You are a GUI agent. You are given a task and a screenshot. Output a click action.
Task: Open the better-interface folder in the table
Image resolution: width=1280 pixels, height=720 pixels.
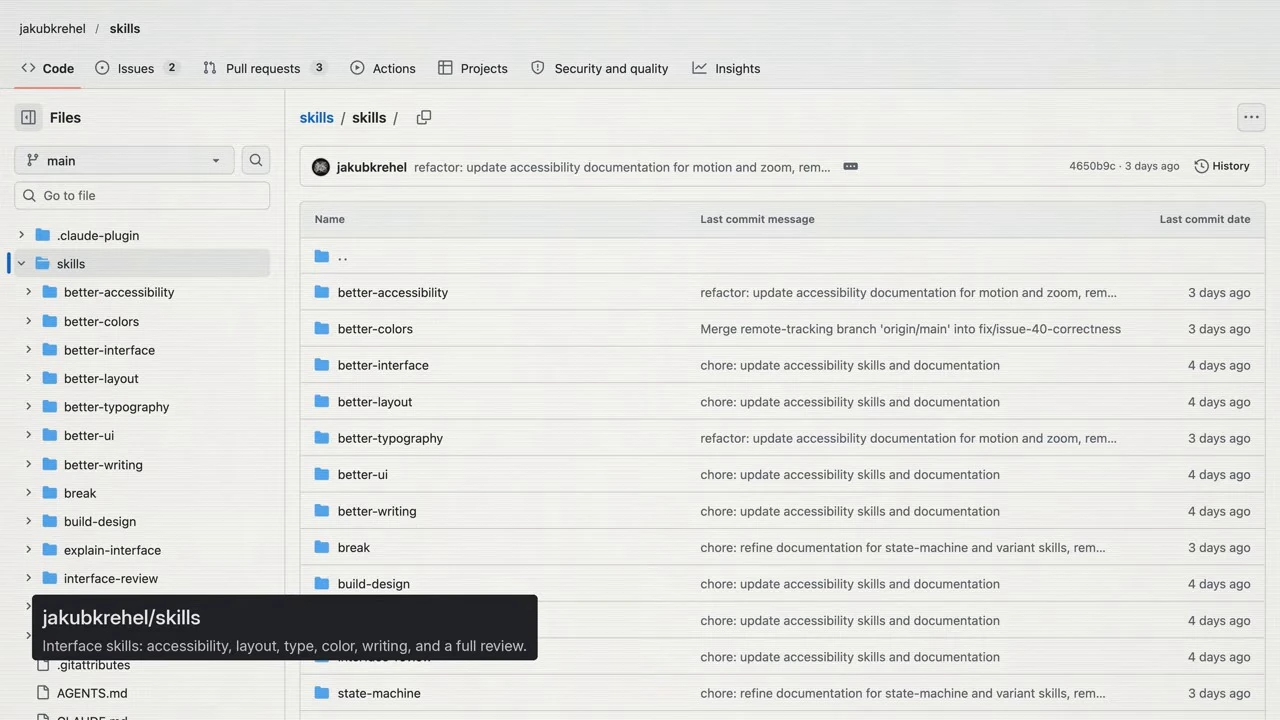383,365
